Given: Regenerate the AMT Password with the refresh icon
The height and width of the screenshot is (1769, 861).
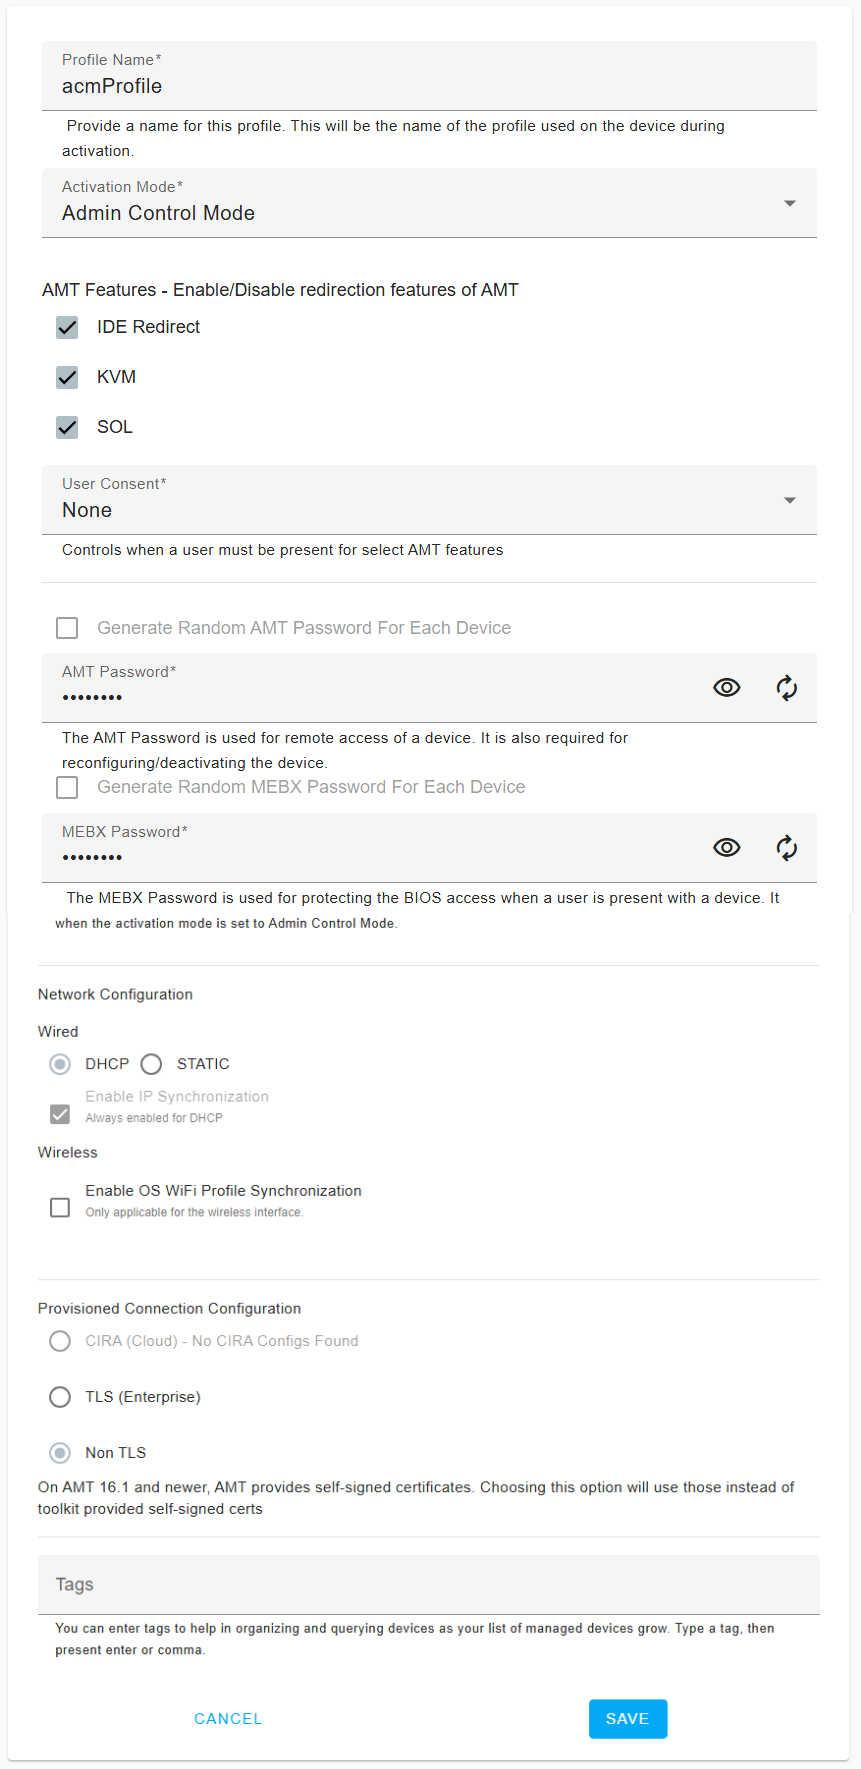Looking at the screenshot, I should tap(786, 687).
